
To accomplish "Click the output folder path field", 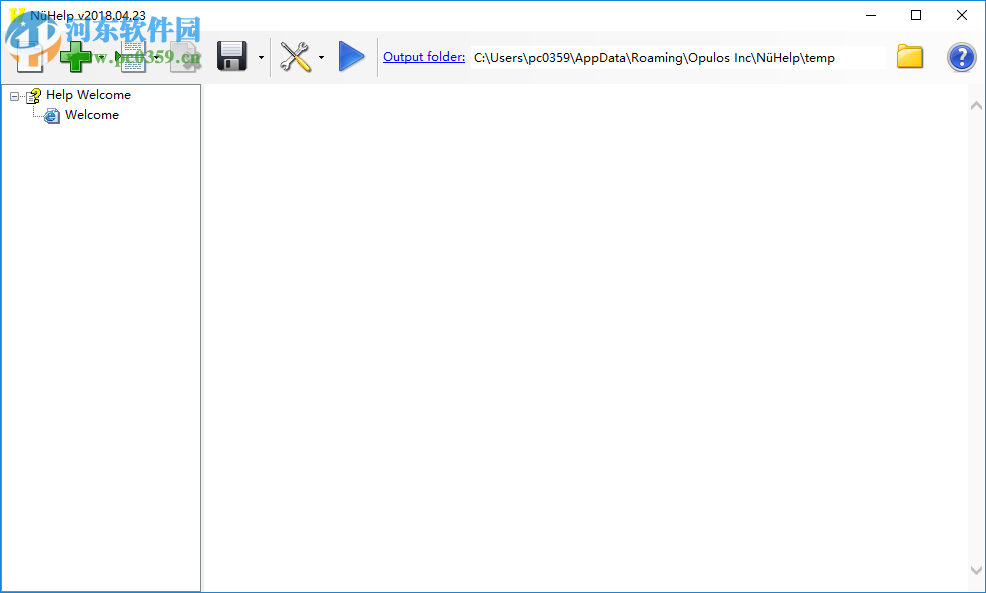I will click(678, 57).
